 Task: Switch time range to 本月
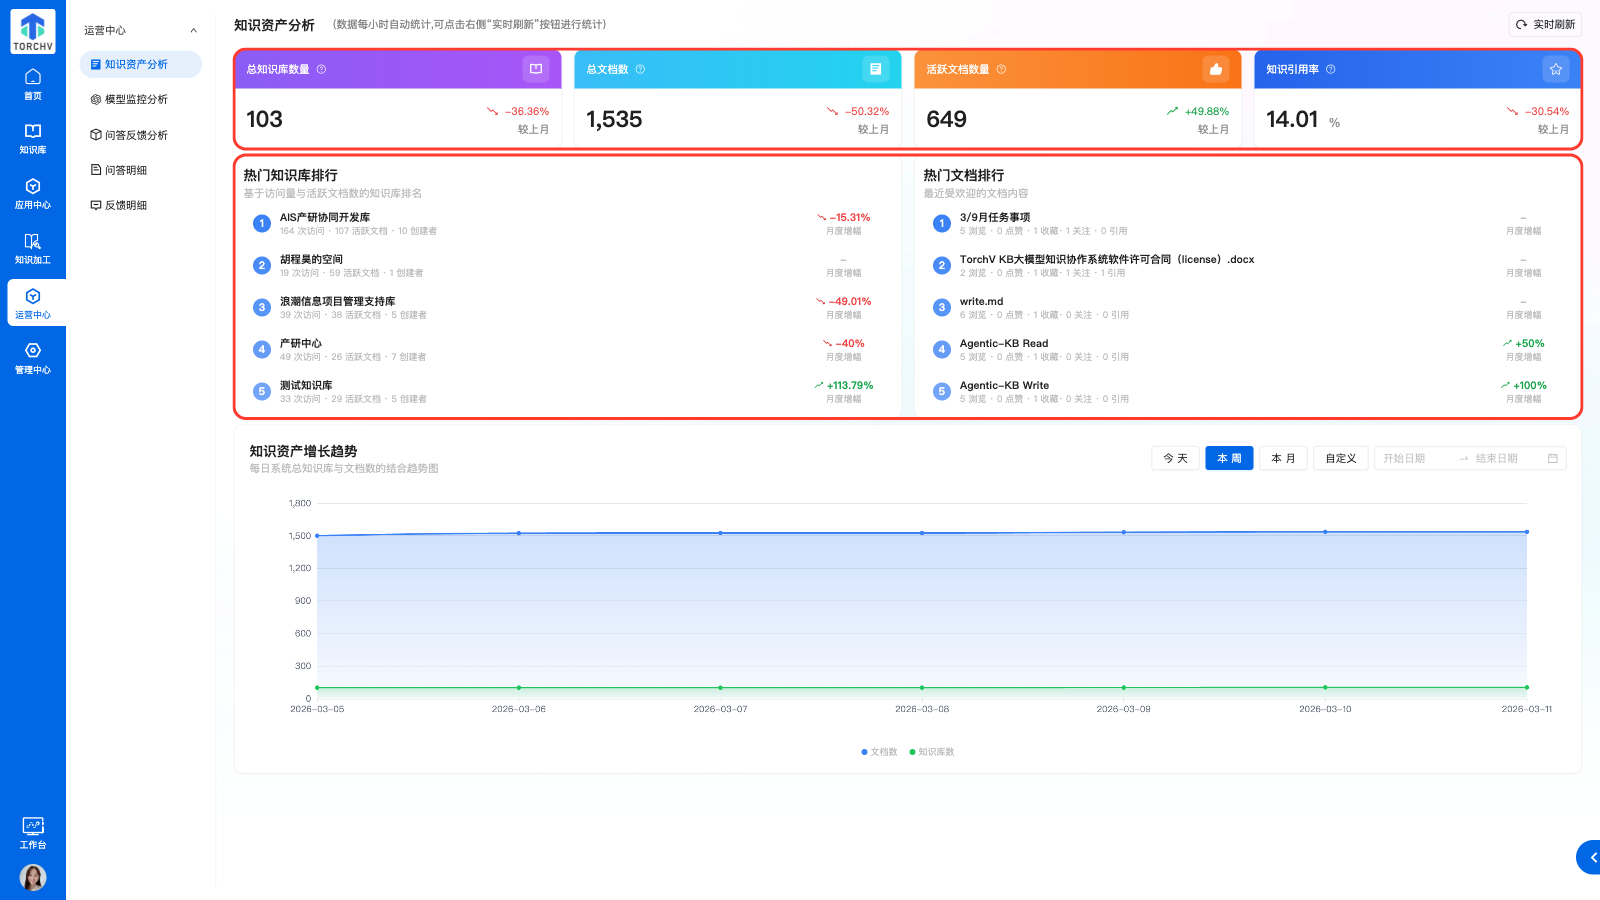point(1283,458)
